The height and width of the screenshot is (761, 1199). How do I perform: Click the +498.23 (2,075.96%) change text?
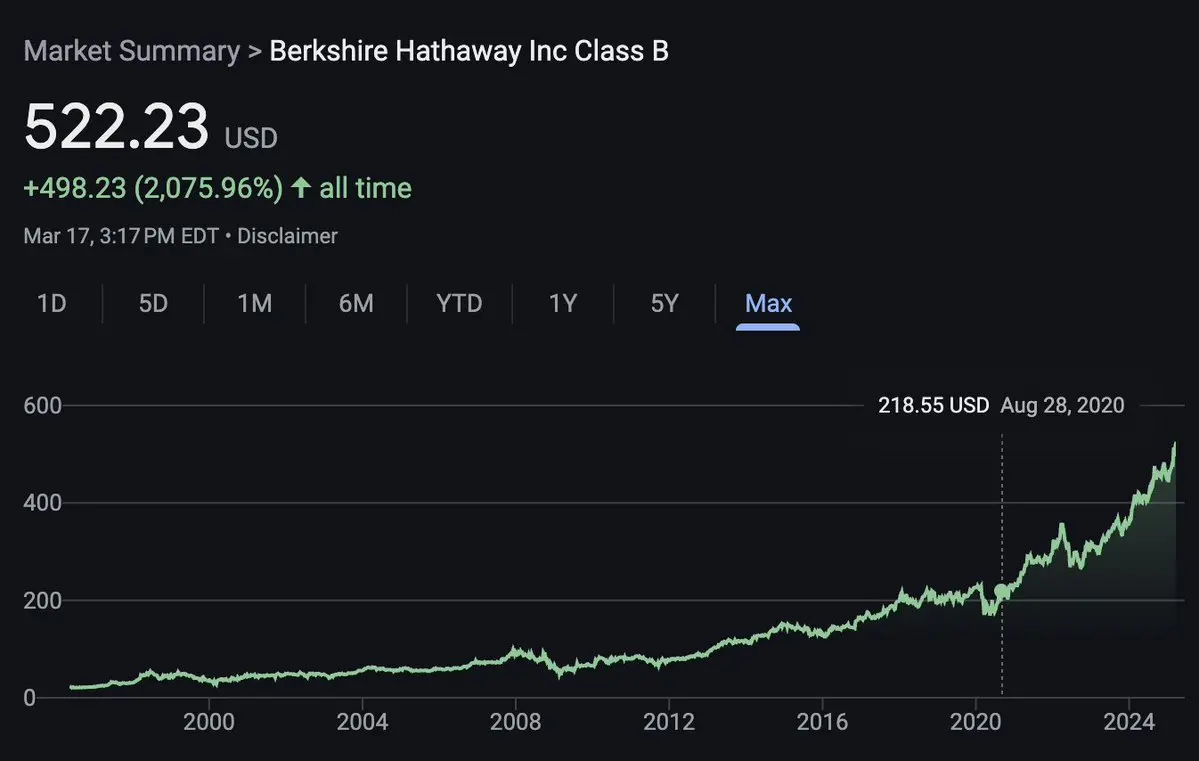153,188
